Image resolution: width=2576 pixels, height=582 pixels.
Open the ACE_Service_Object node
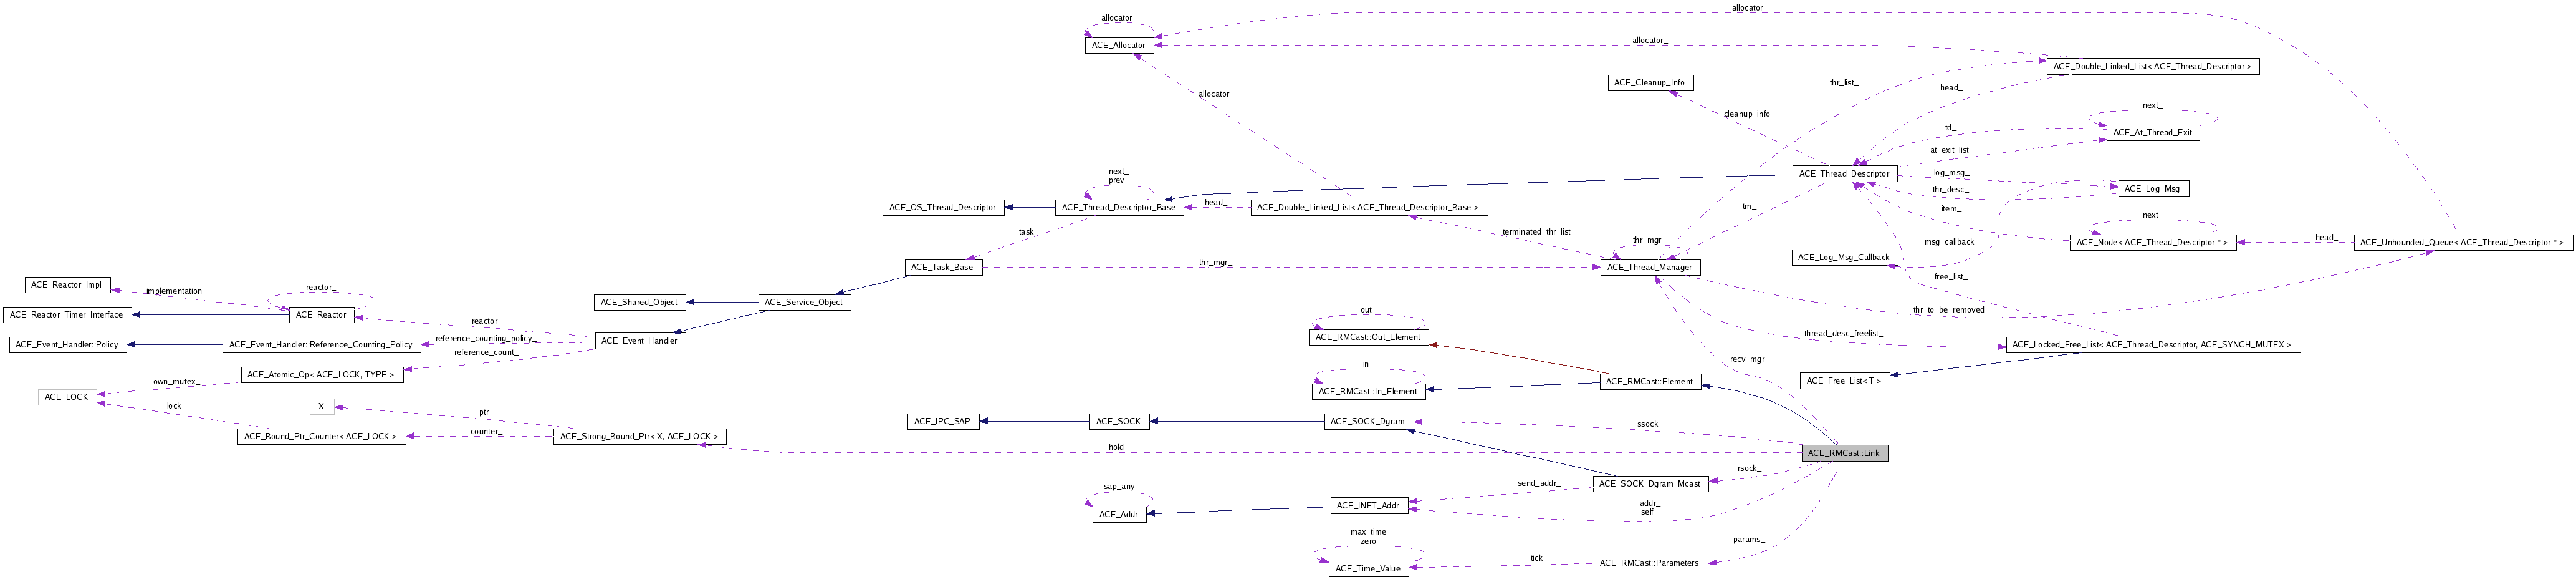tap(804, 302)
